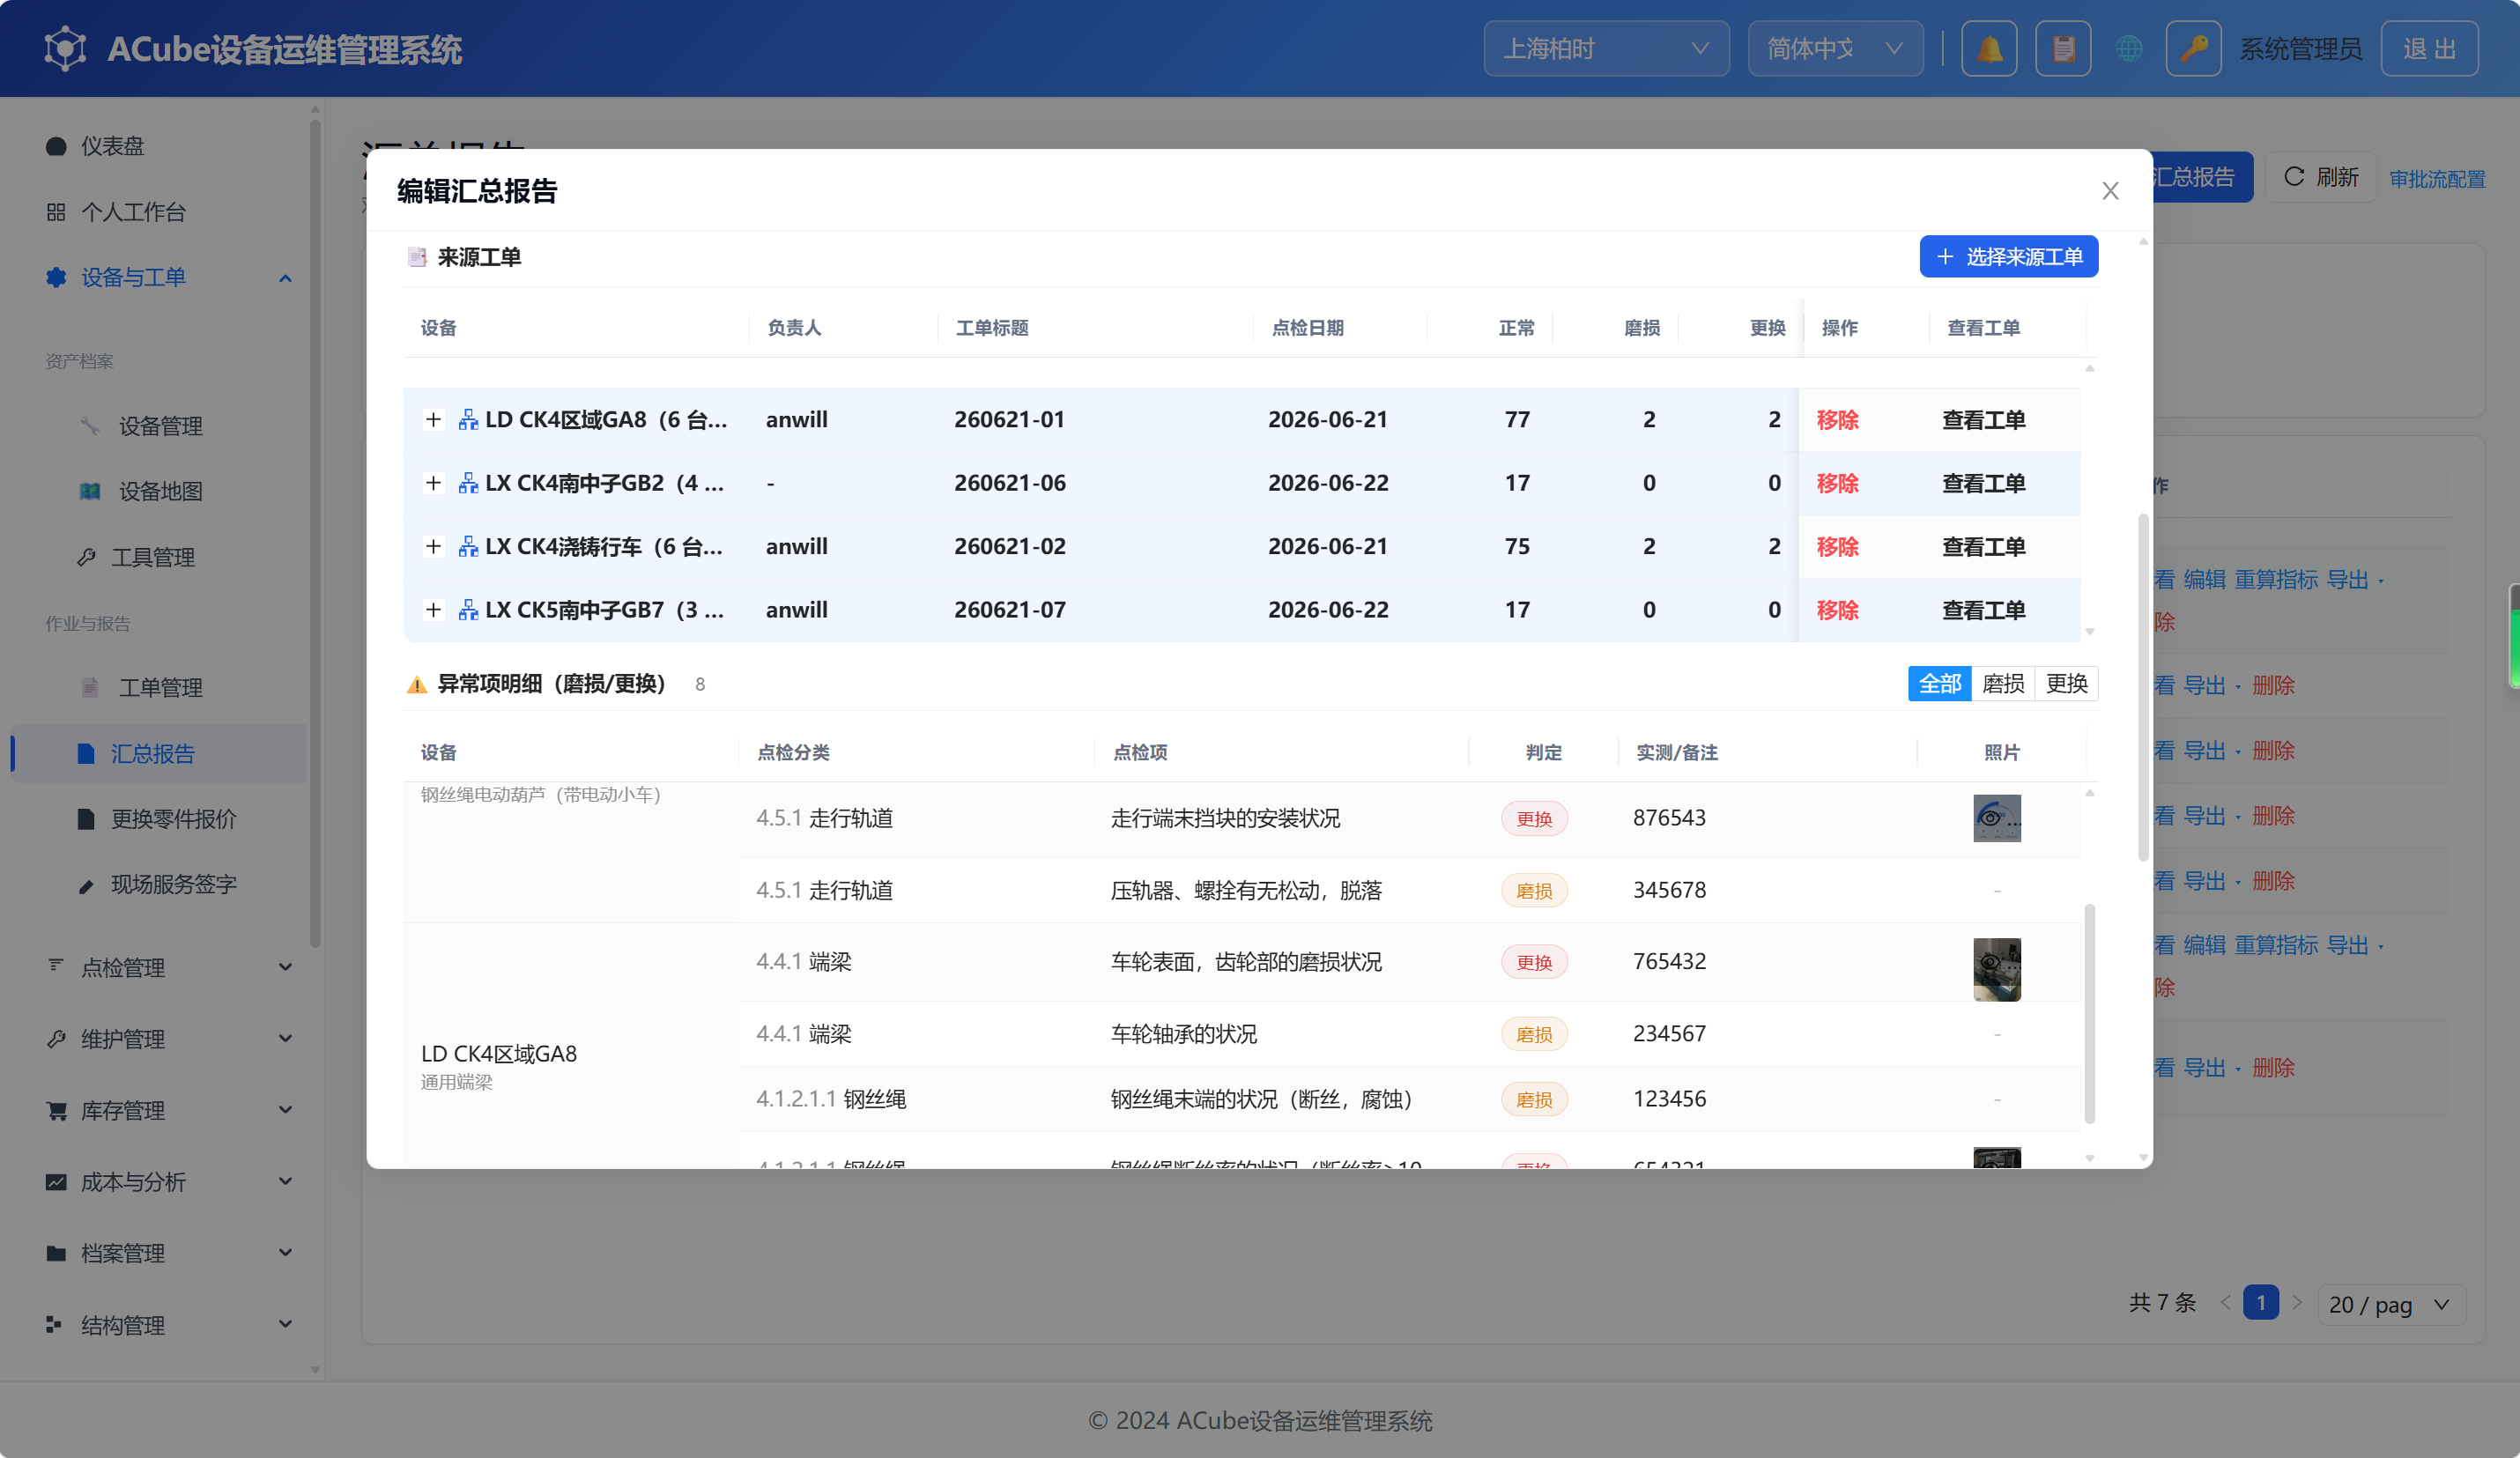
Task: Click the key icon in header
Action: 2193,48
